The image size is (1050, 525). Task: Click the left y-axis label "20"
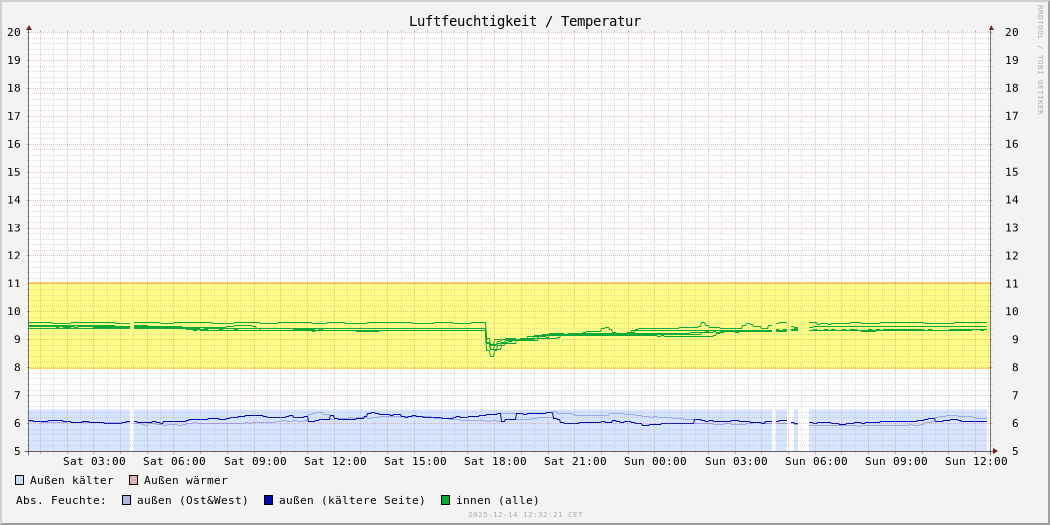click(x=14, y=32)
